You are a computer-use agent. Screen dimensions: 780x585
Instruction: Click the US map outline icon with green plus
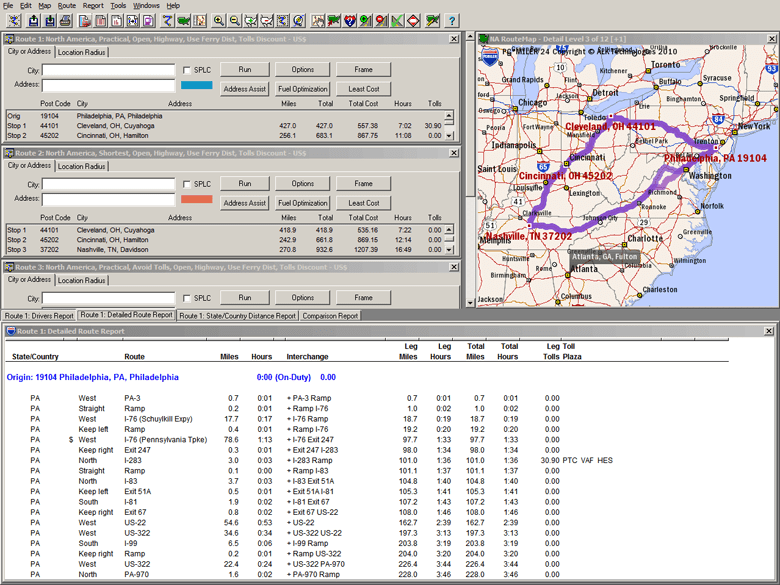(x=251, y=20)
